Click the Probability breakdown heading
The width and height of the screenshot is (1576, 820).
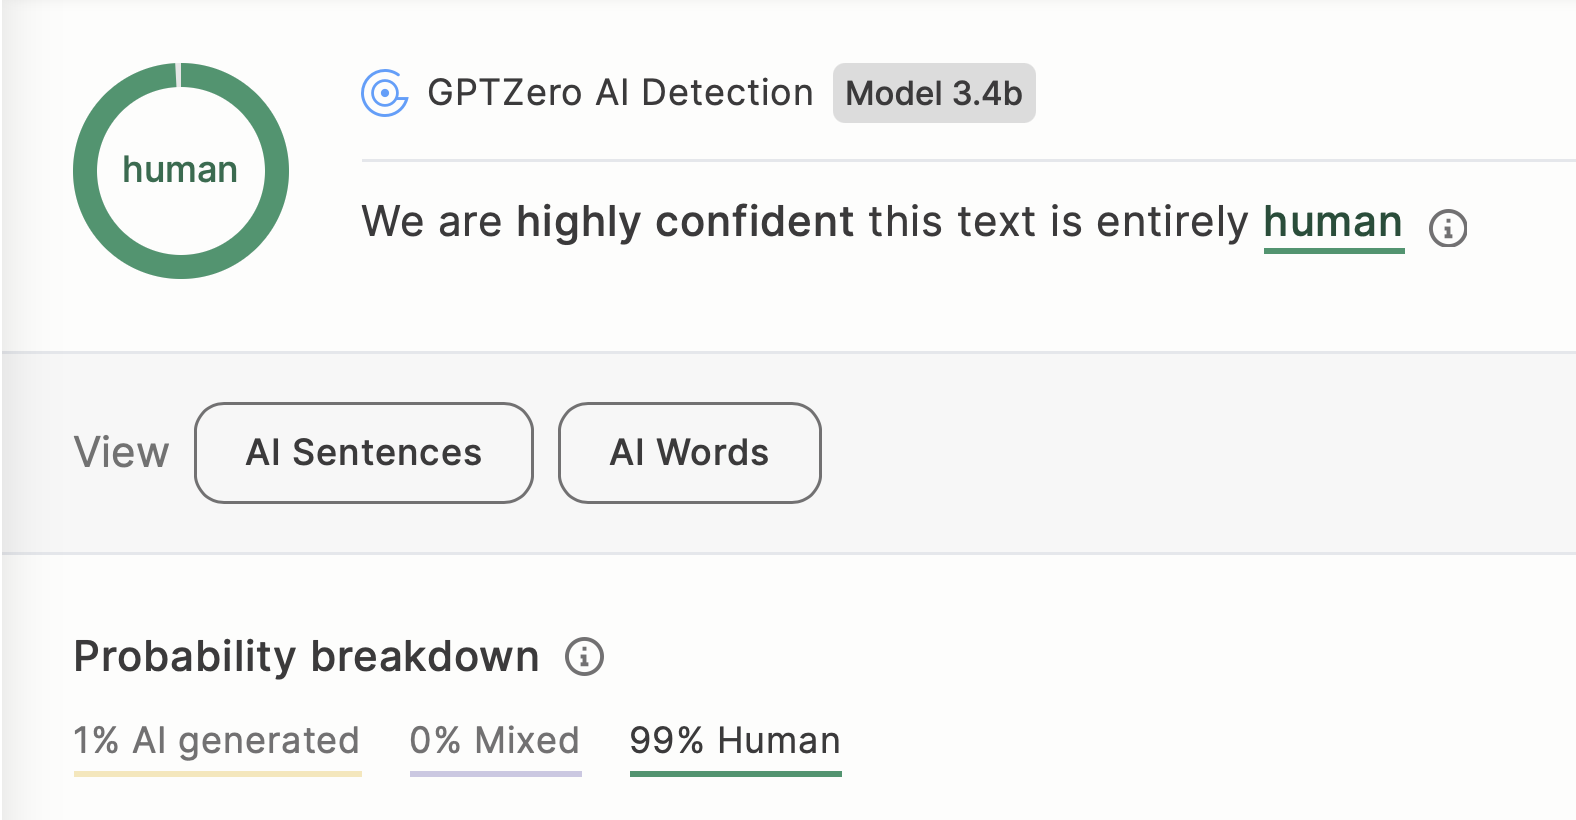coord(307,657)
